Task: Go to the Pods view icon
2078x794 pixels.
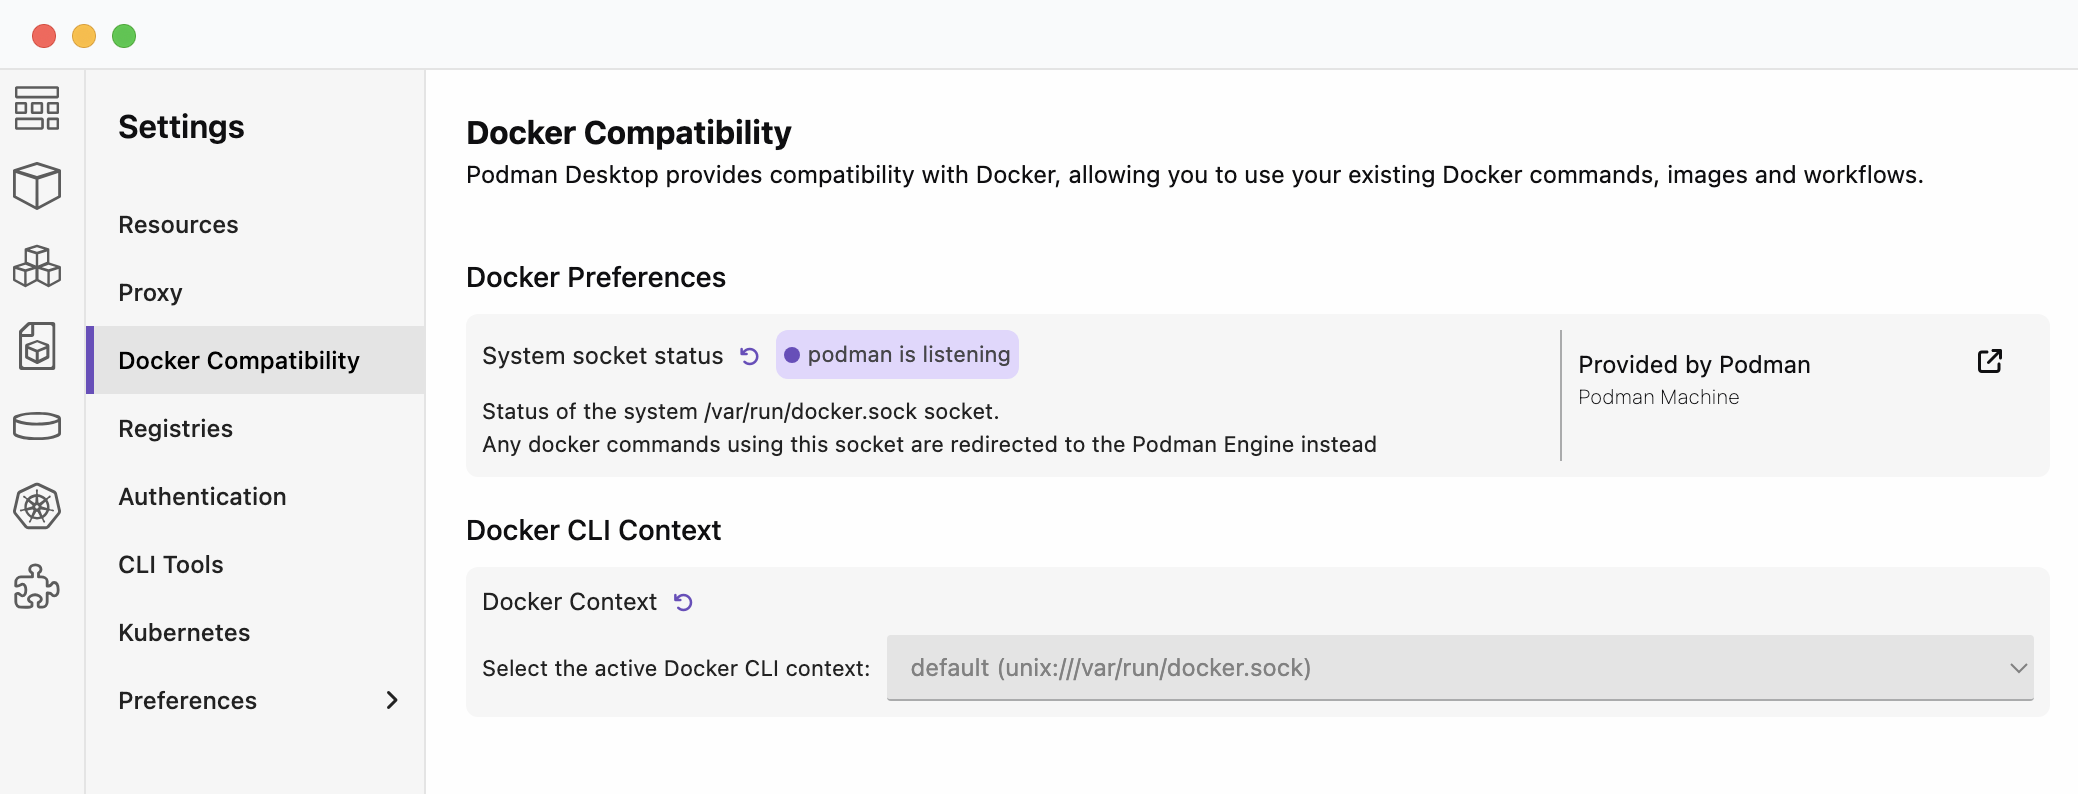Action: tap(37, 266)
